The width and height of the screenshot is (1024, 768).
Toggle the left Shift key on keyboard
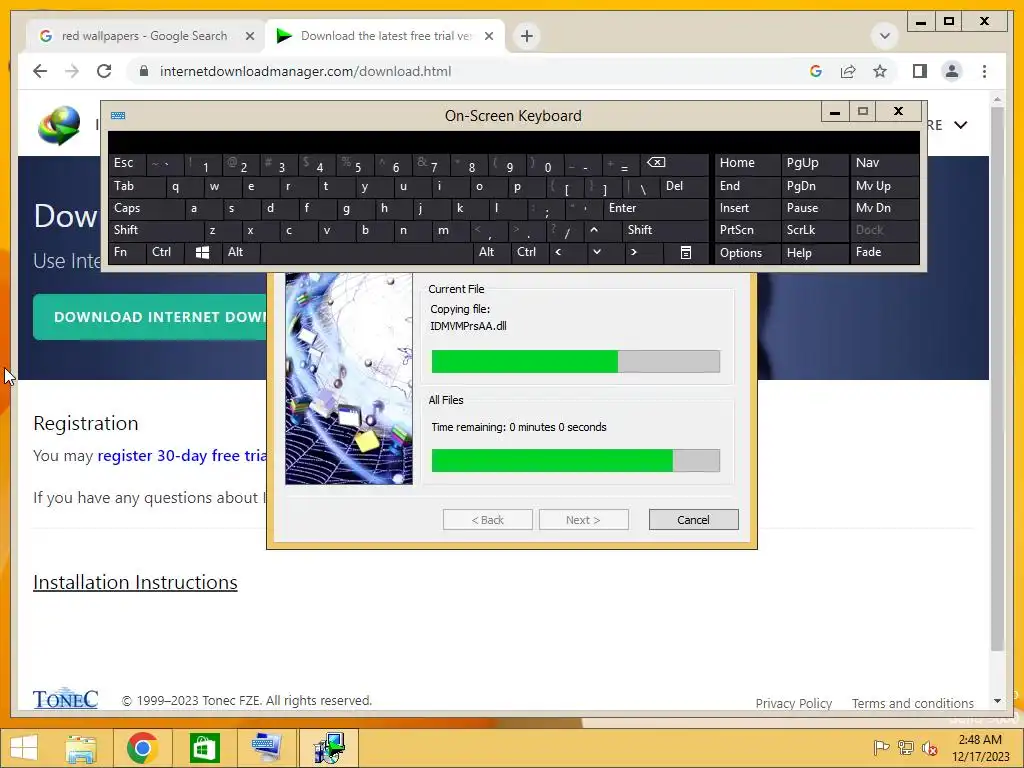(156, 230)
